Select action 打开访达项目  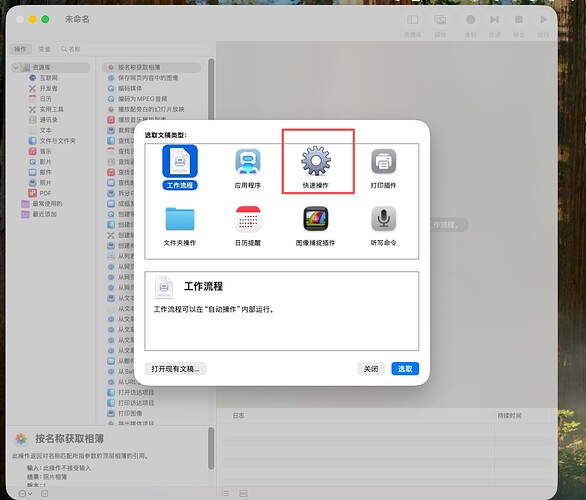(x=136, y=392)
